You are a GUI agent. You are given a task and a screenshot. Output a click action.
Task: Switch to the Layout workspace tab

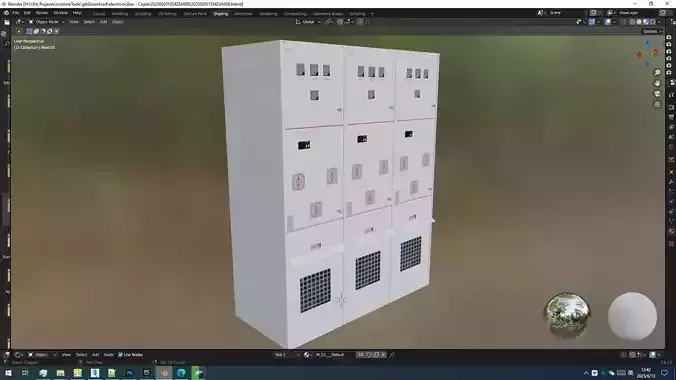point(99,14)
